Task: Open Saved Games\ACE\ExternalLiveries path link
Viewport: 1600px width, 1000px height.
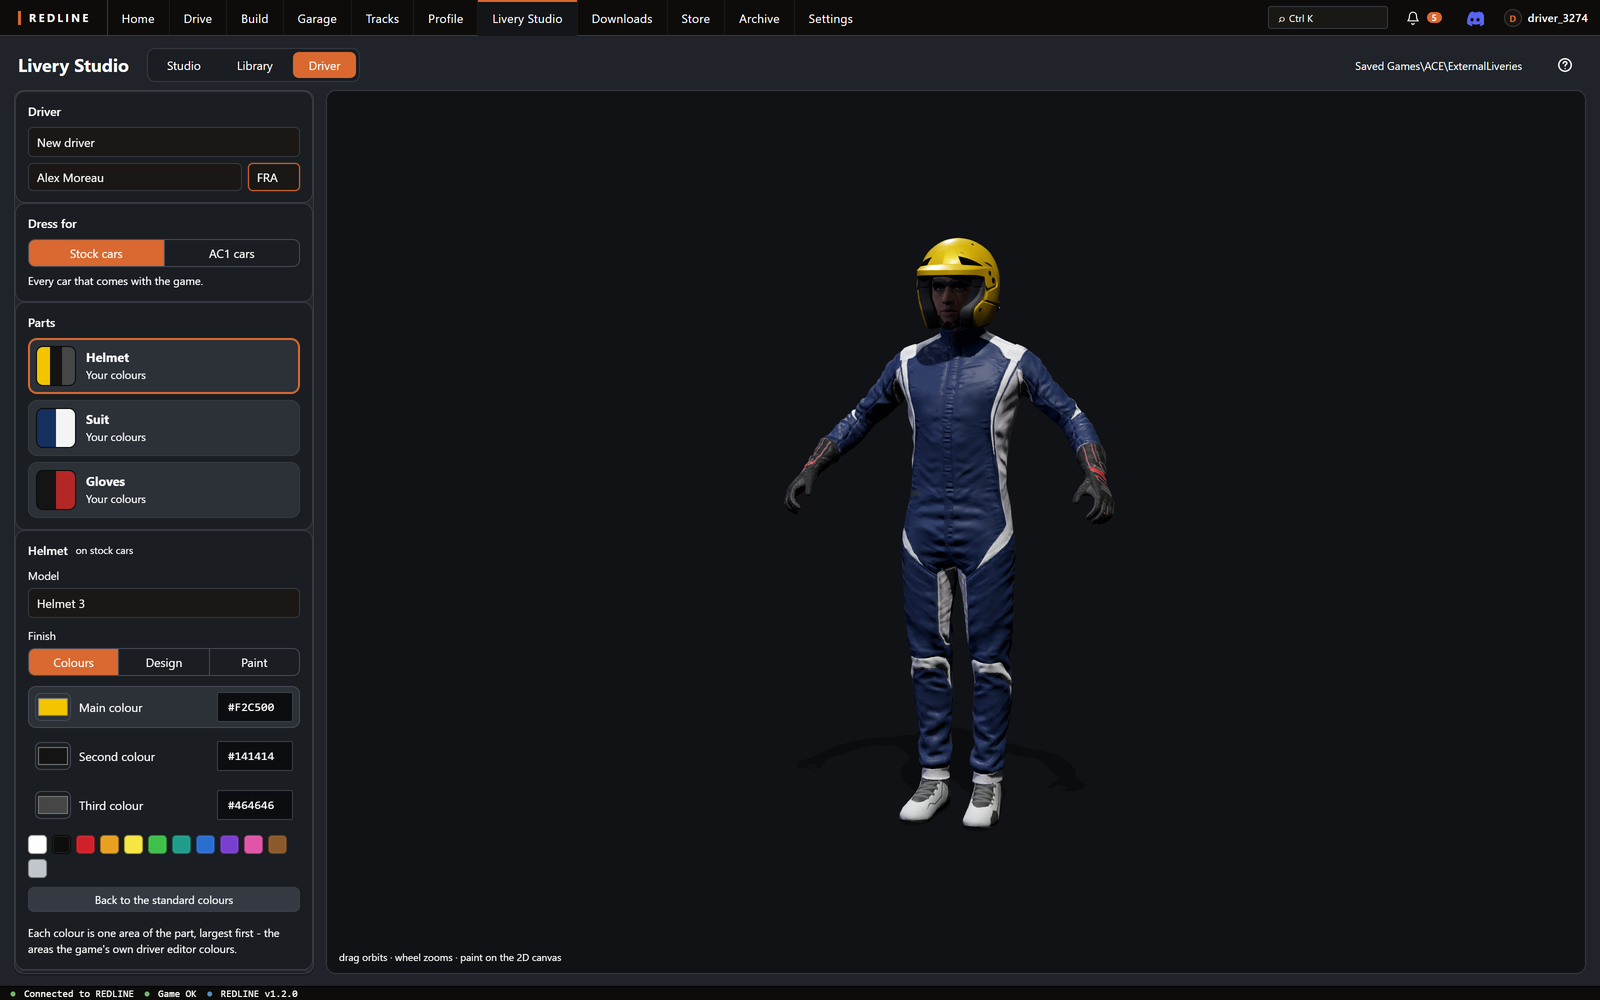Action: 1438,66
